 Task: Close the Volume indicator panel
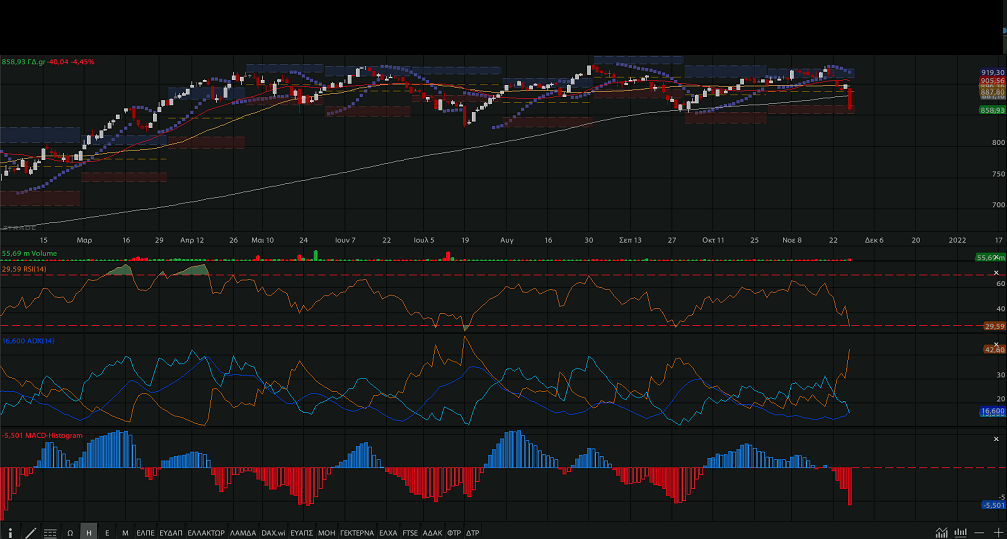997,257
